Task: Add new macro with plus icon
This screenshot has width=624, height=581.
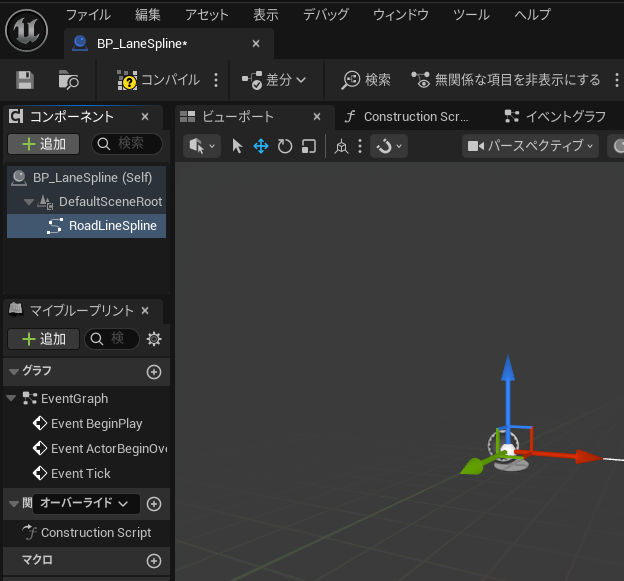Action: pos(154,561)
